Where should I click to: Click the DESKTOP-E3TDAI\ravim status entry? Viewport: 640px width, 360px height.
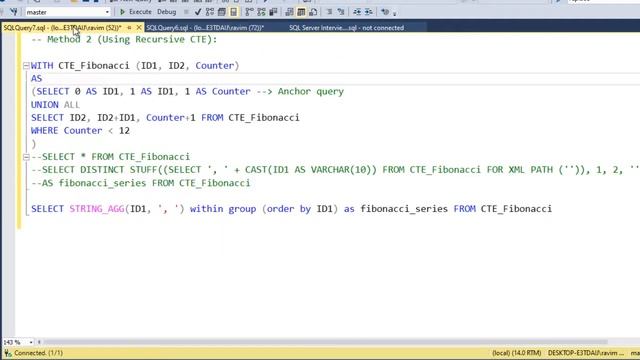[x=586, y=353]
